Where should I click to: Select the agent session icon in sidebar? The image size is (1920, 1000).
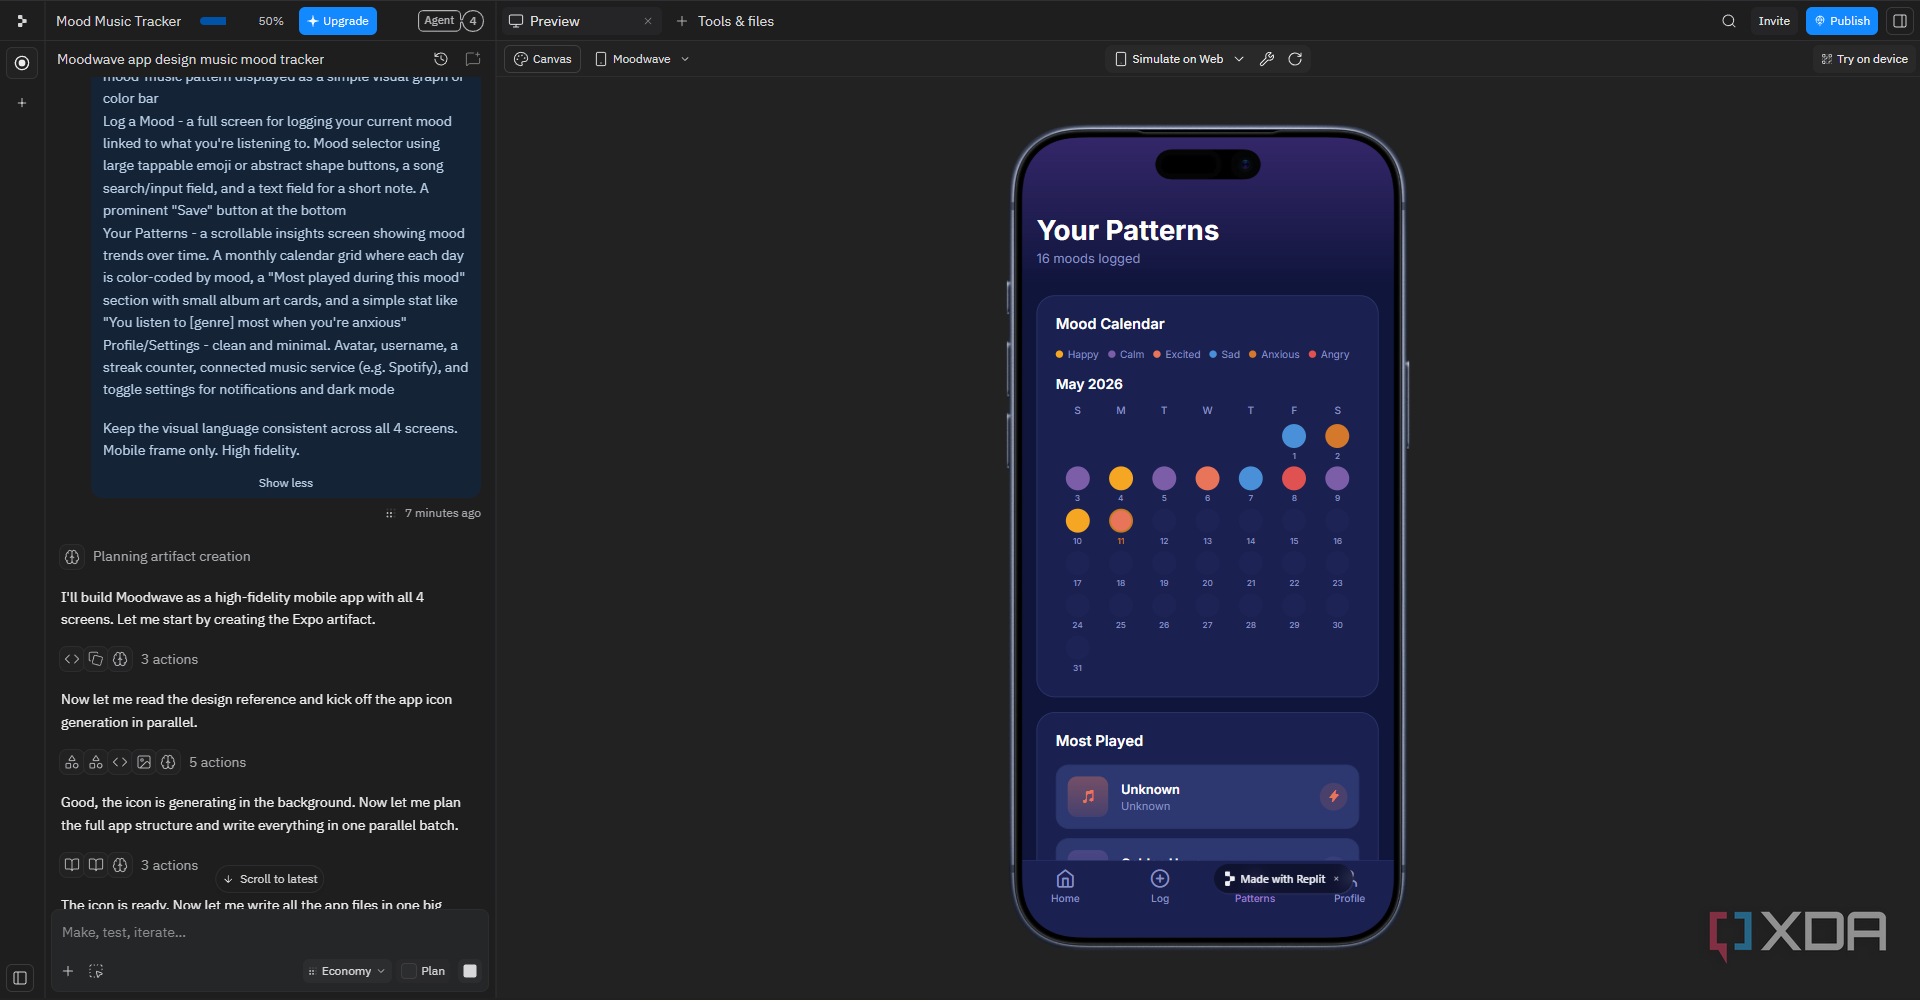22,63
